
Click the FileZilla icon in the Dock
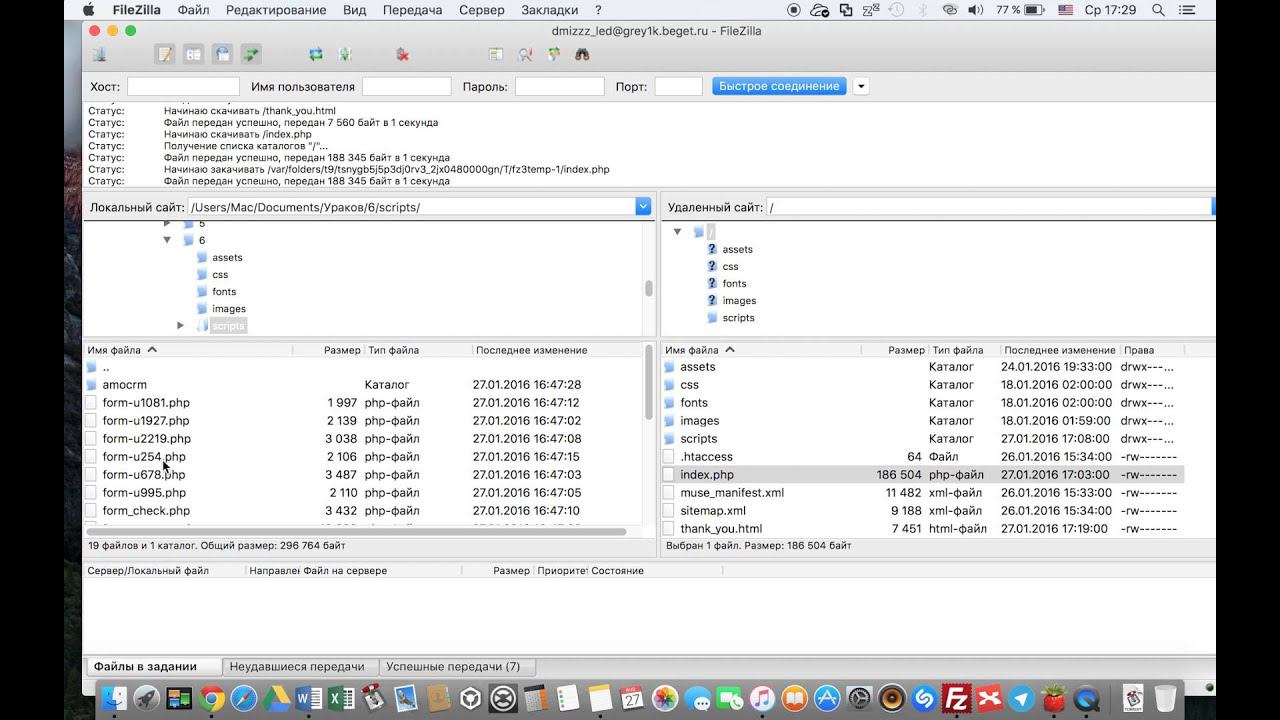click(956, 698)
